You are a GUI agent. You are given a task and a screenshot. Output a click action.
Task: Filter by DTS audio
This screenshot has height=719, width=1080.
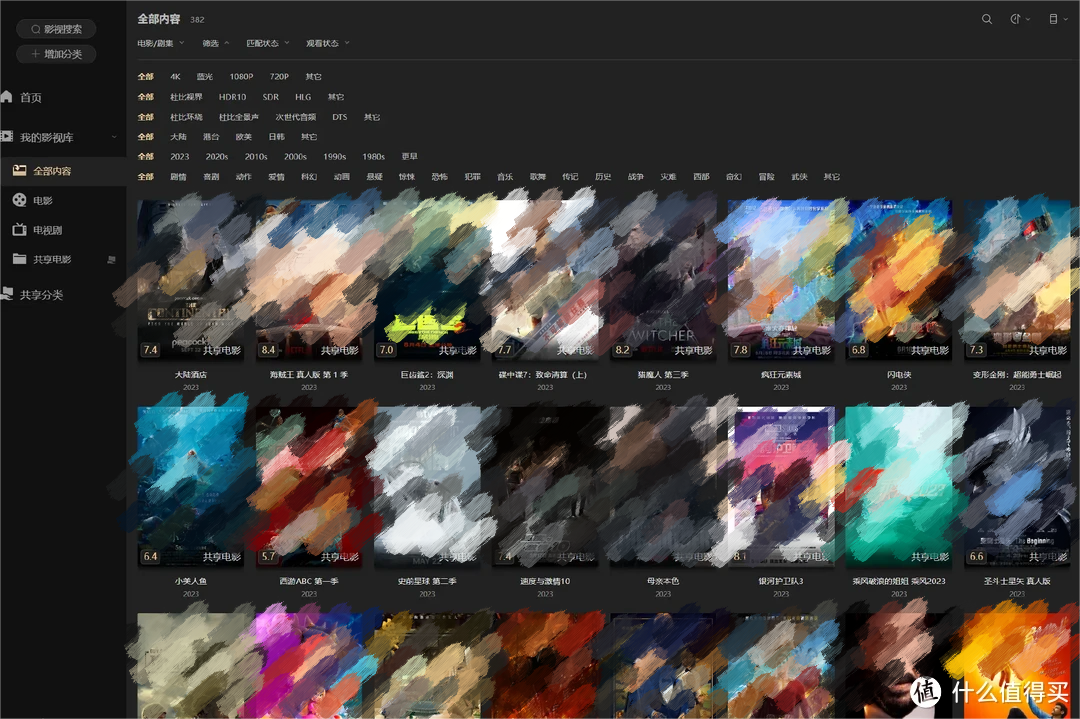coord(340,117)
